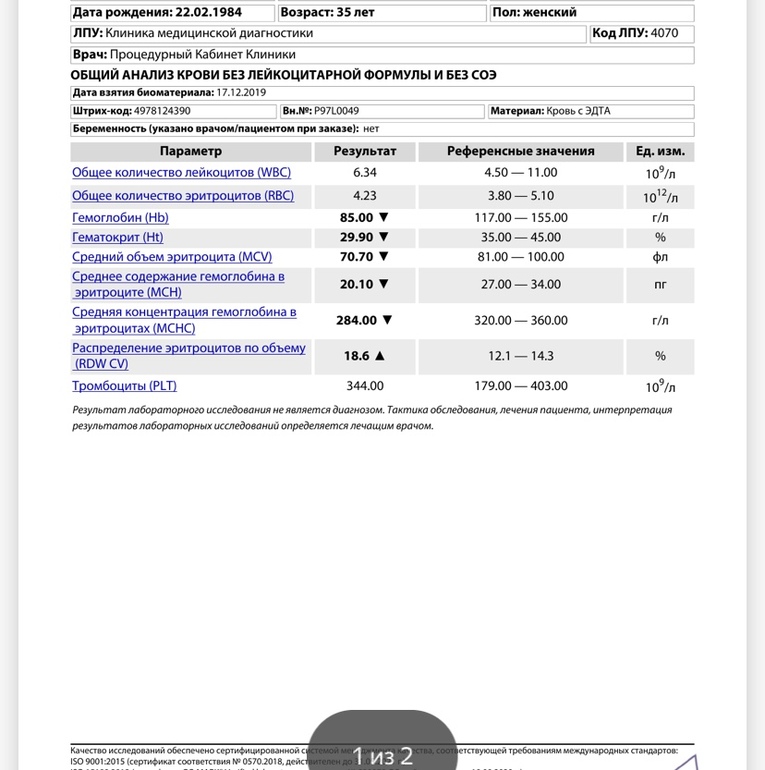The width and height of the screenshot is (765, 770).
Task: Tap the '1 из 2' page indicator
Action: pyautogui.click(x=382, y=755)
